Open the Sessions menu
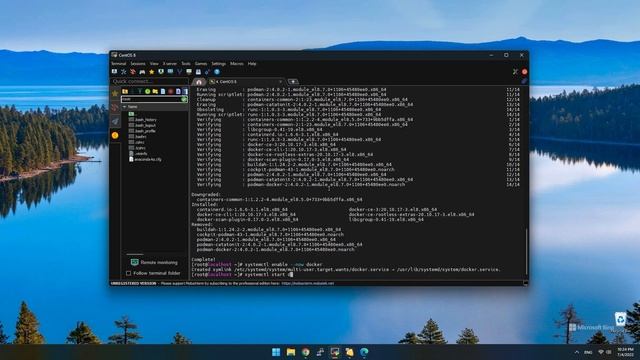The height and width of the screenshot is (360, 640). (138, 64)
